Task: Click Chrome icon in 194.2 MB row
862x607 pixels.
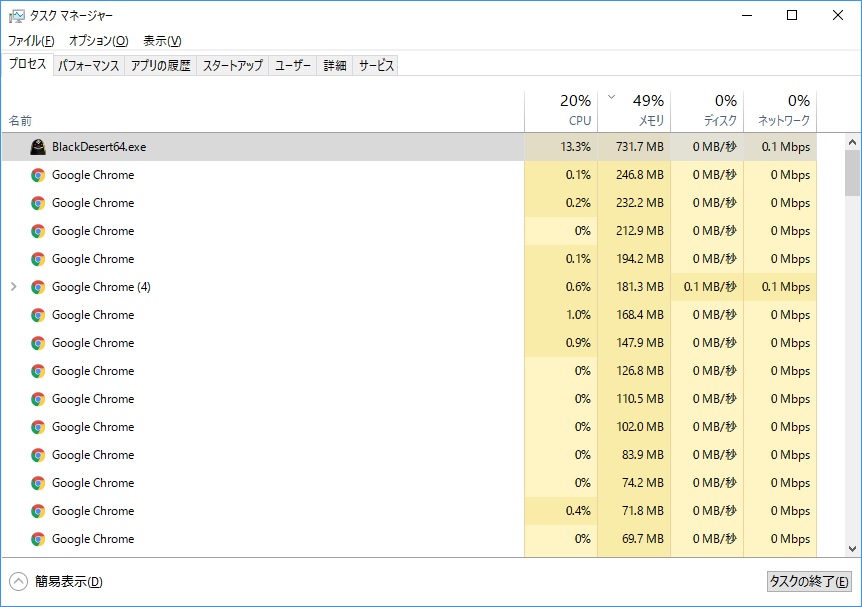Action: [x=38, y=259]
